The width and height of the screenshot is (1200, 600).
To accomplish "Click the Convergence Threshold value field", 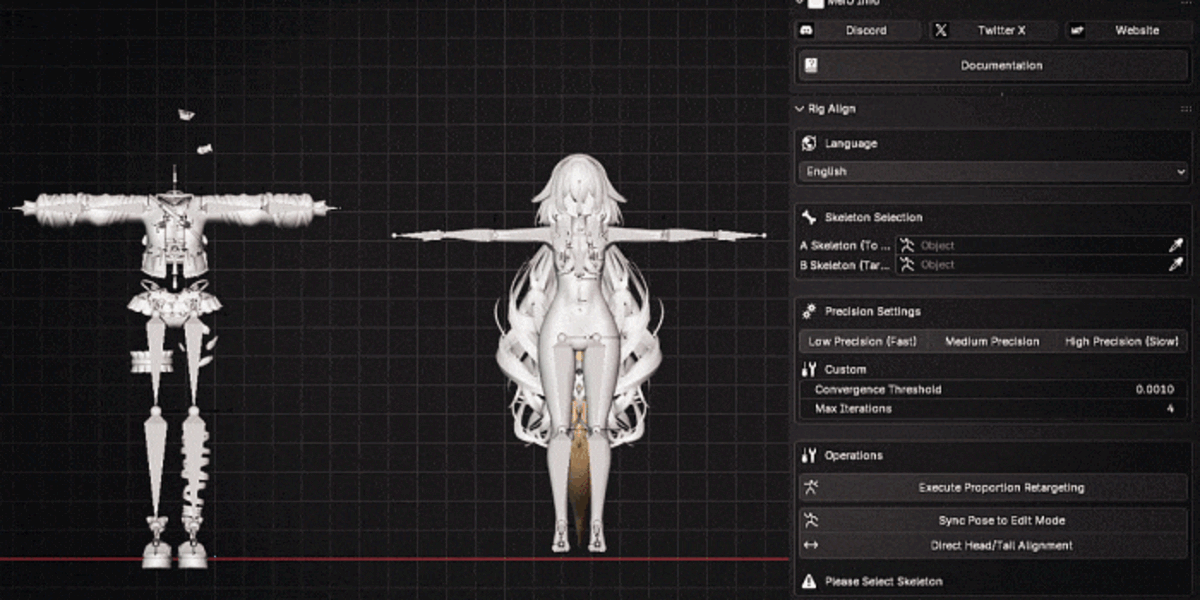I will pos(993,390).
